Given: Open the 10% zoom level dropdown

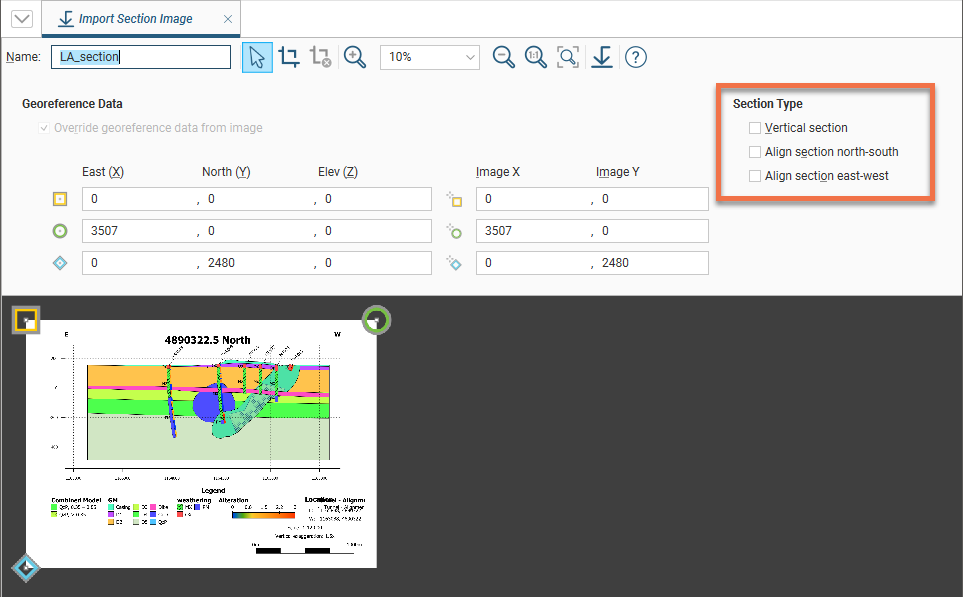Looking at the screenshot, I should coord(429,57).
